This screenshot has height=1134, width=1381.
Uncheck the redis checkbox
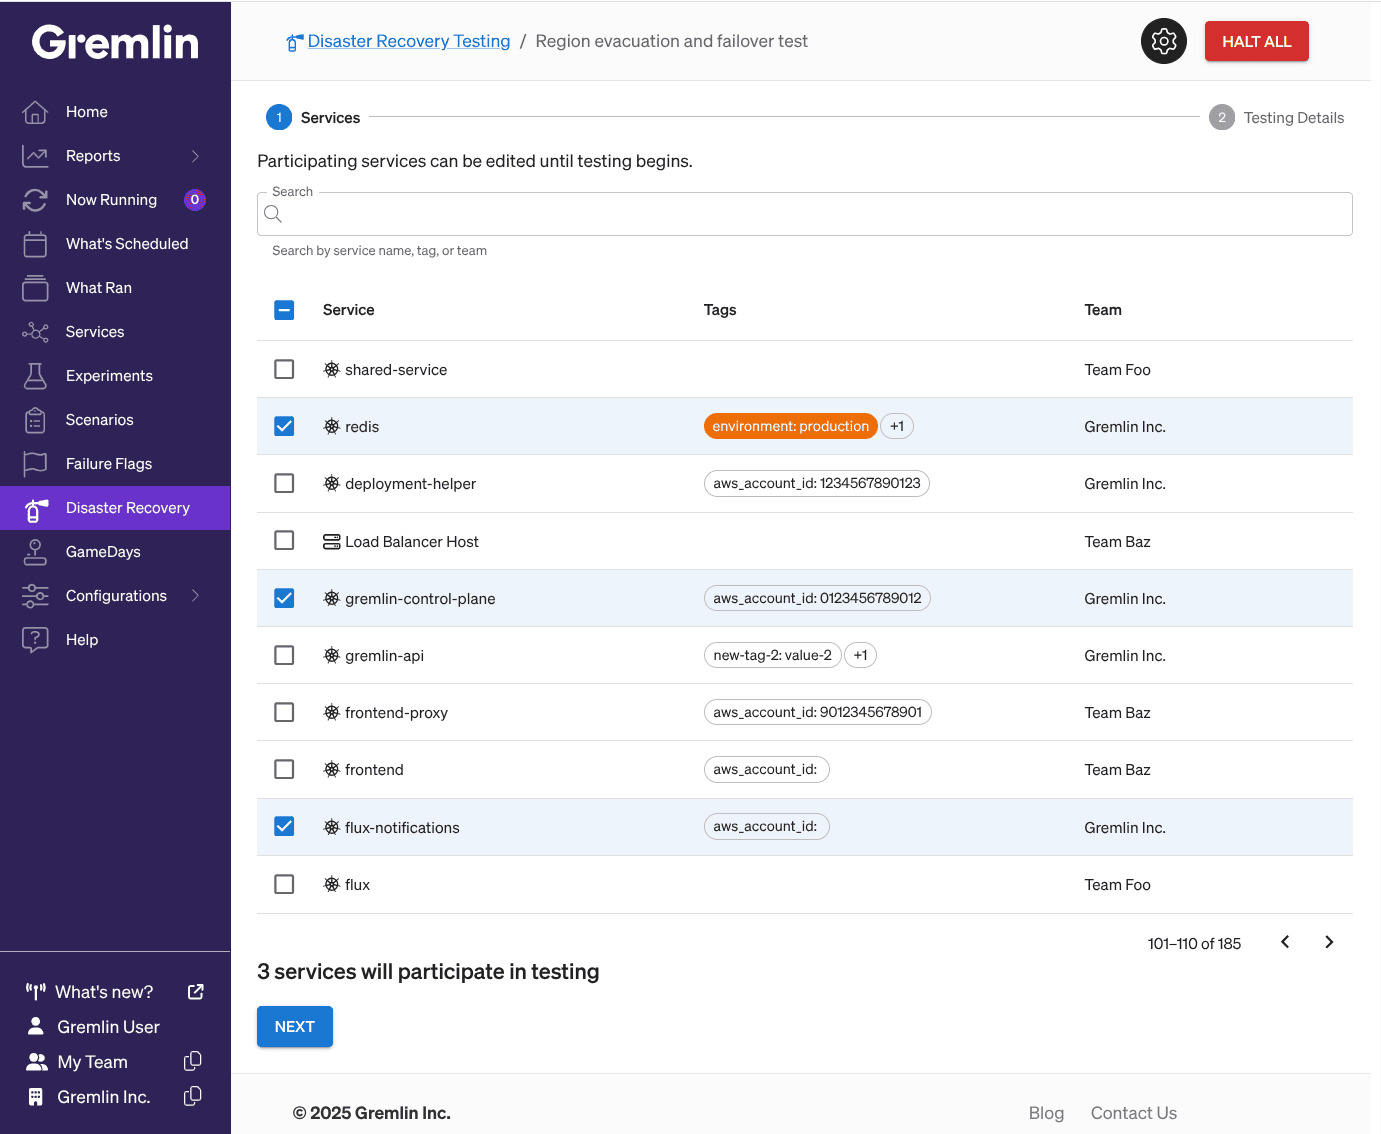tap(284, 426)
